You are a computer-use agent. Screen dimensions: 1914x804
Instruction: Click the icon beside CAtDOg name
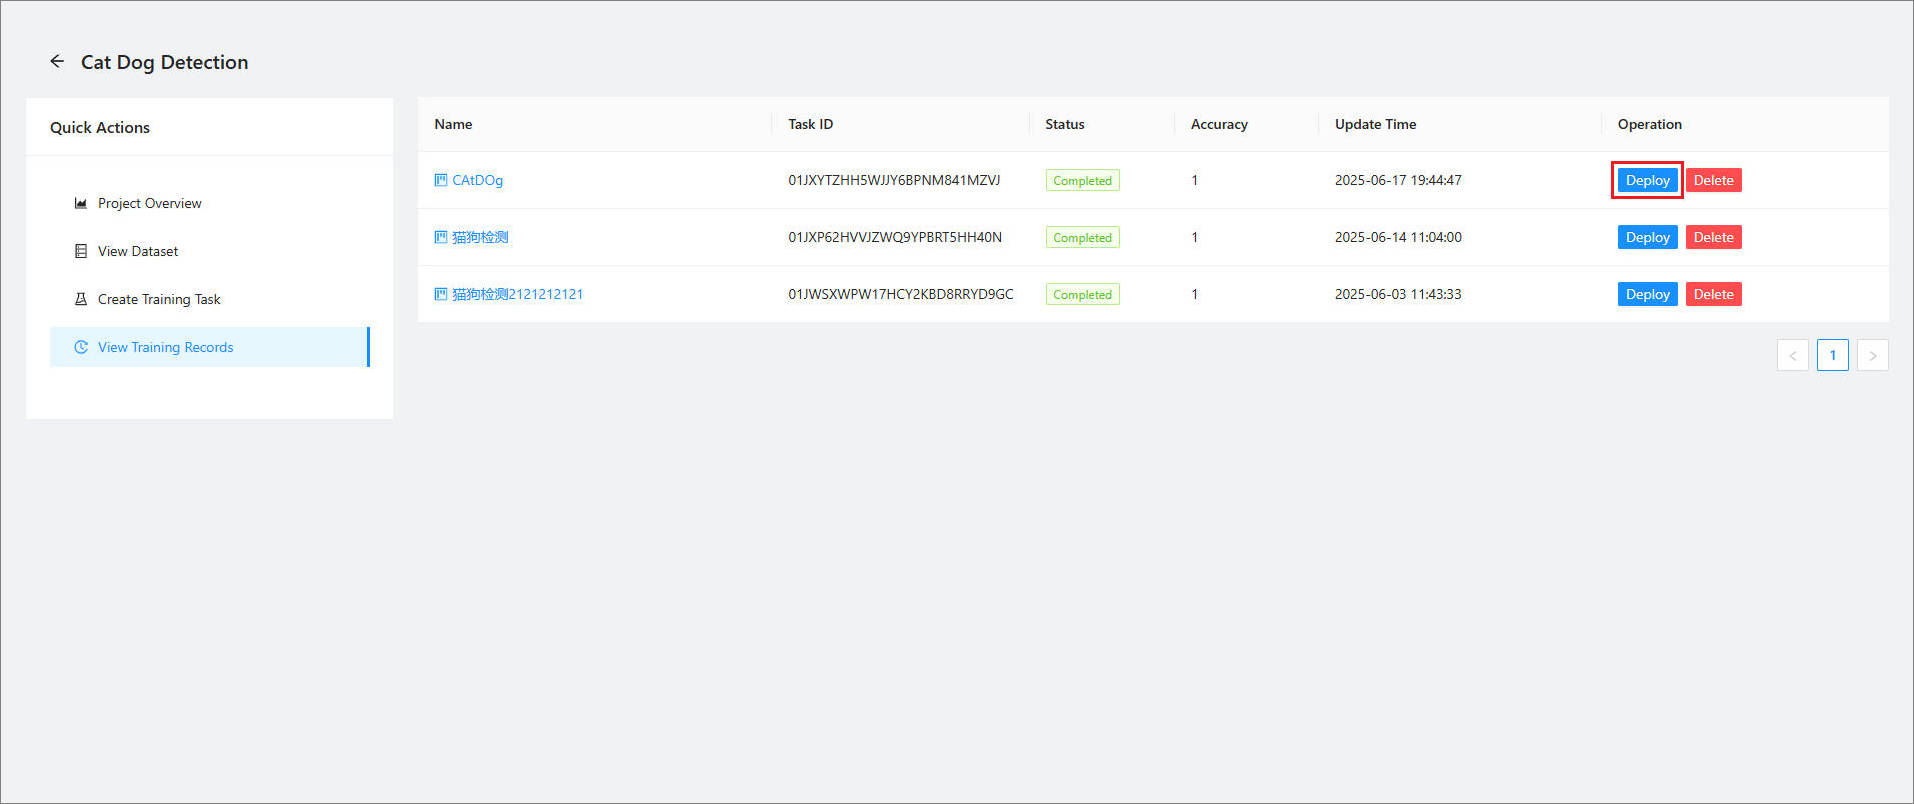441,180
